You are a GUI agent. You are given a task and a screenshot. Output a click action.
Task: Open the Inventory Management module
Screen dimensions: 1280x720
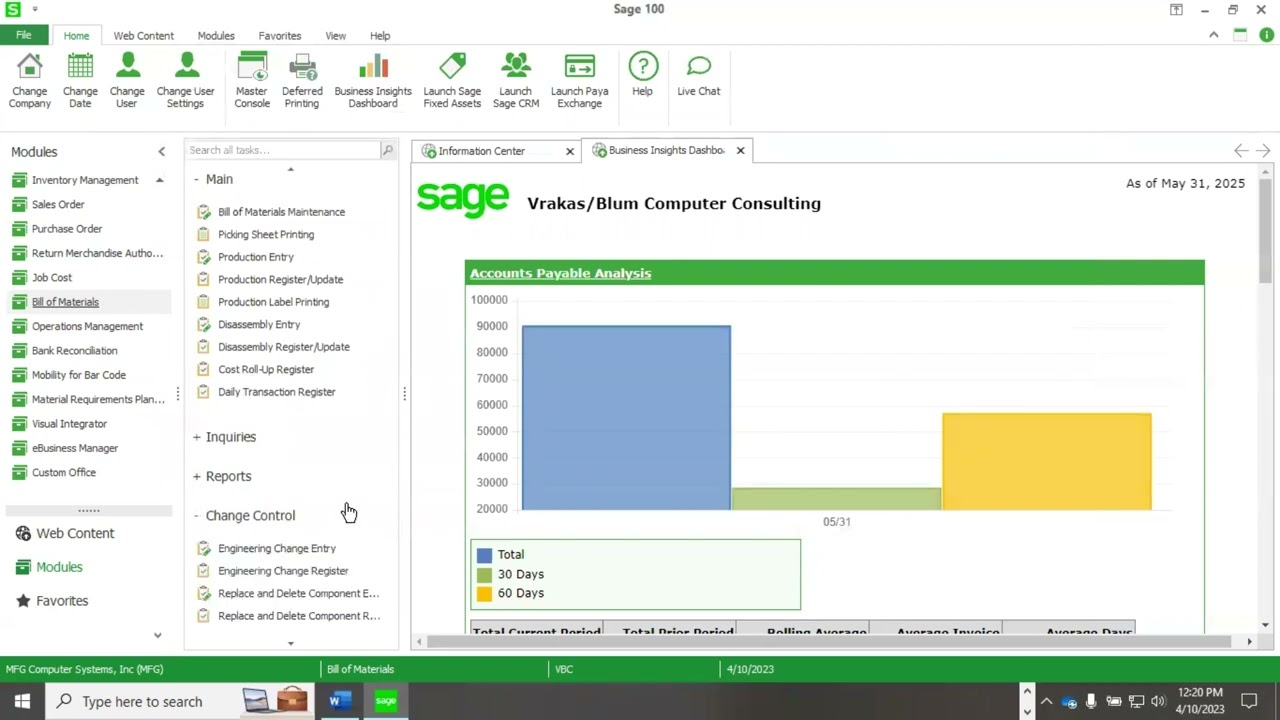85,180
